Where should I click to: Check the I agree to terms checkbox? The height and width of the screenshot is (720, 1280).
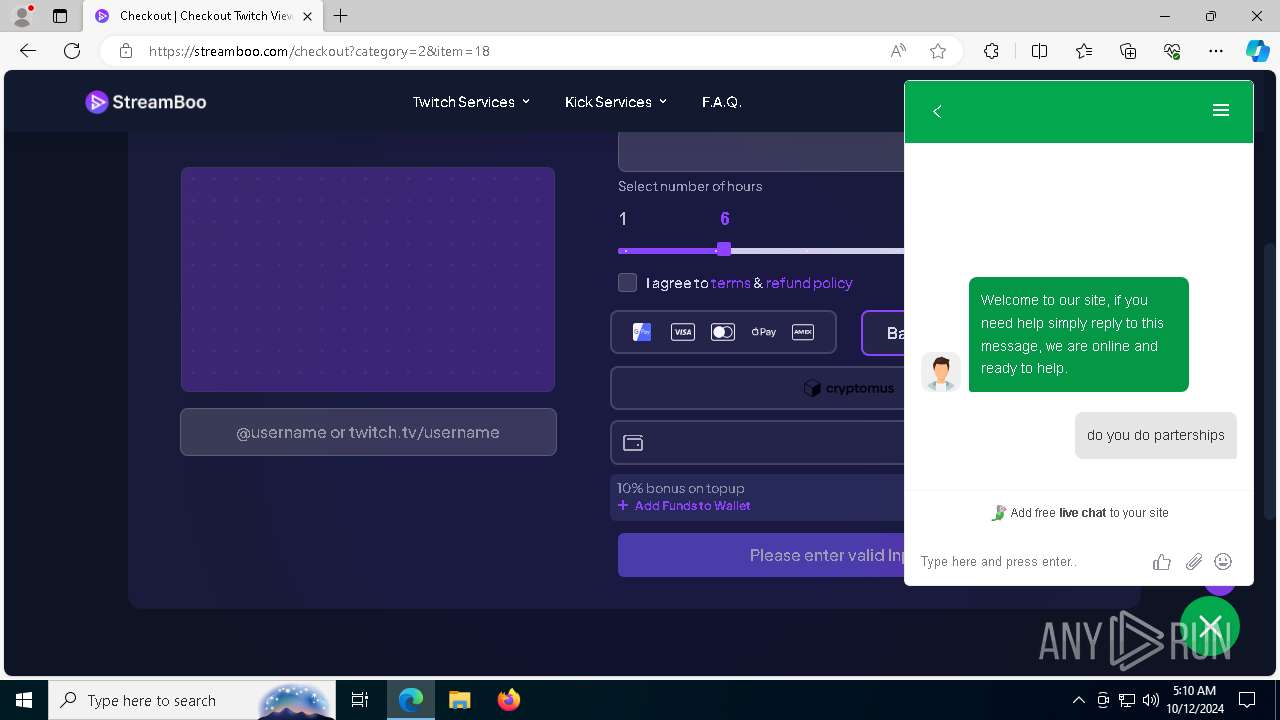tap(627, 283)
